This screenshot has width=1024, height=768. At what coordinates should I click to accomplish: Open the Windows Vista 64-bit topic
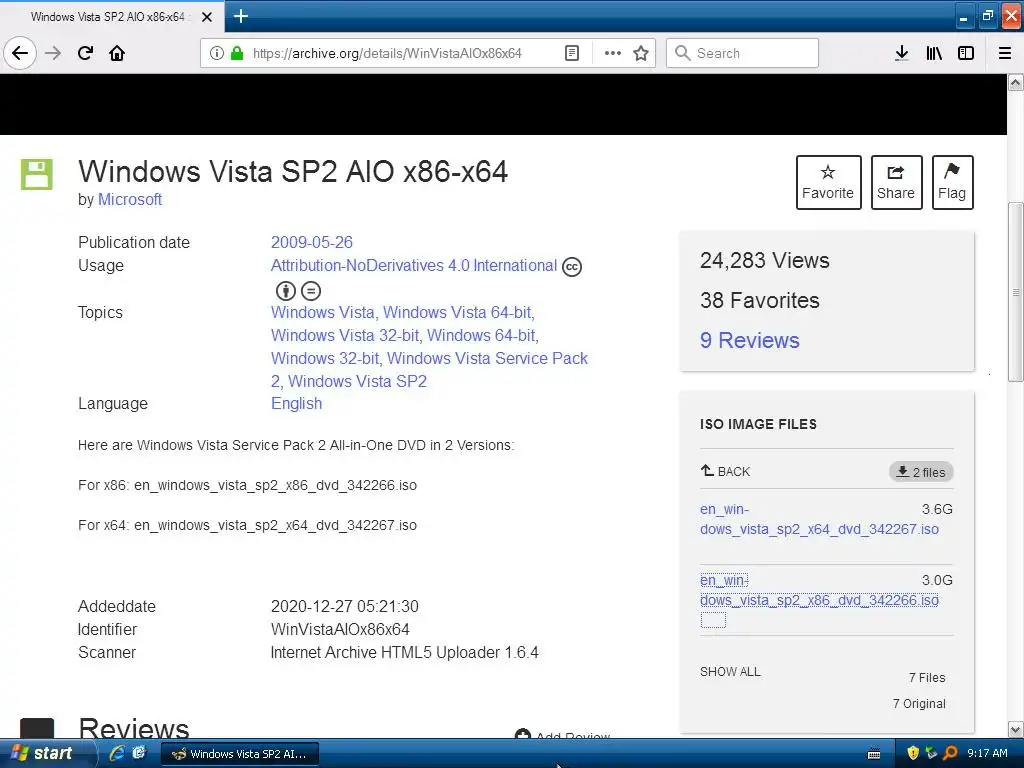(x=458, y=313)
